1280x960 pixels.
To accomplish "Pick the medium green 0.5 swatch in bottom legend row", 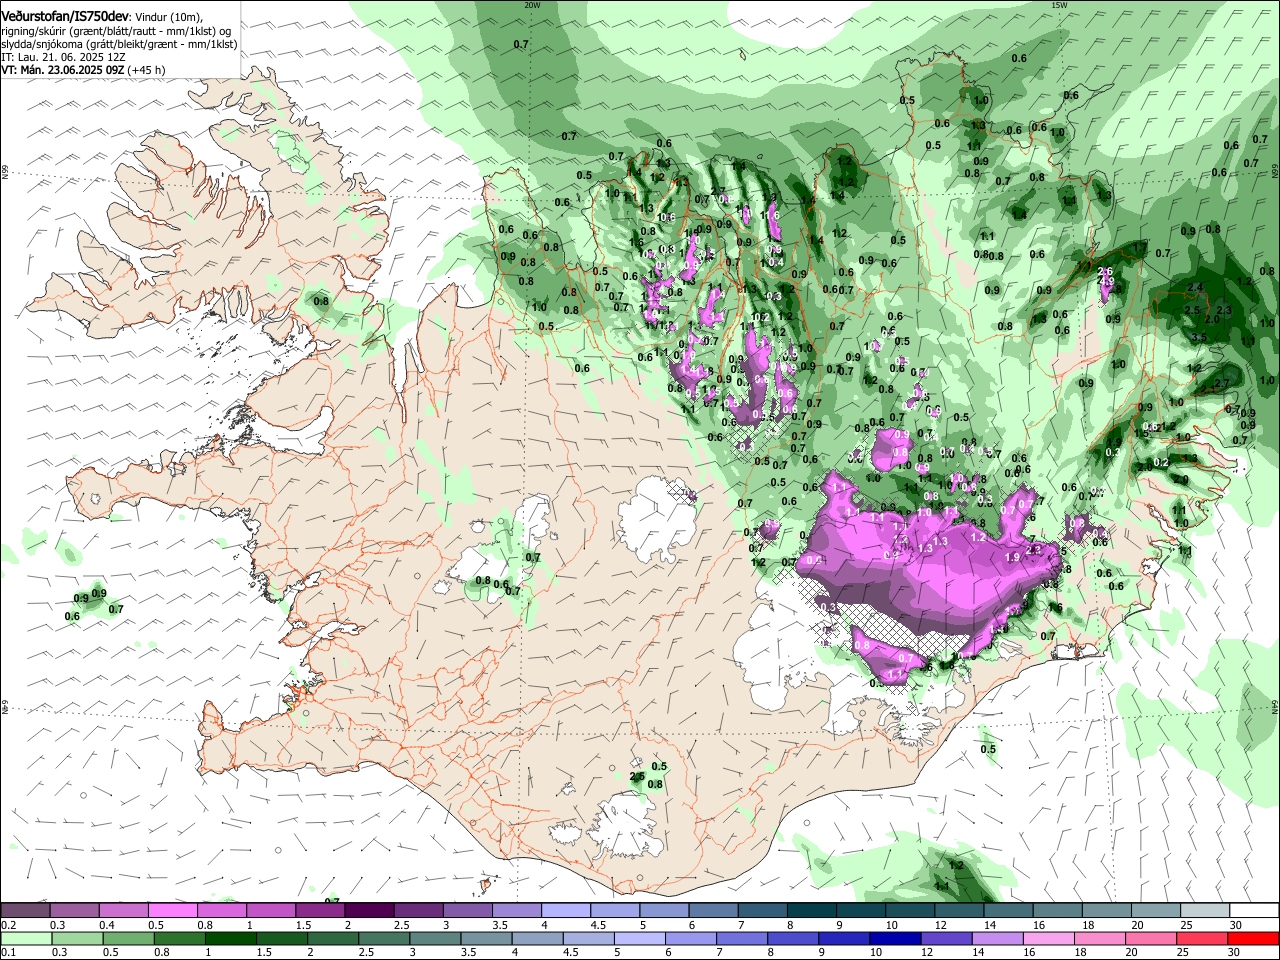I will 128,938.
